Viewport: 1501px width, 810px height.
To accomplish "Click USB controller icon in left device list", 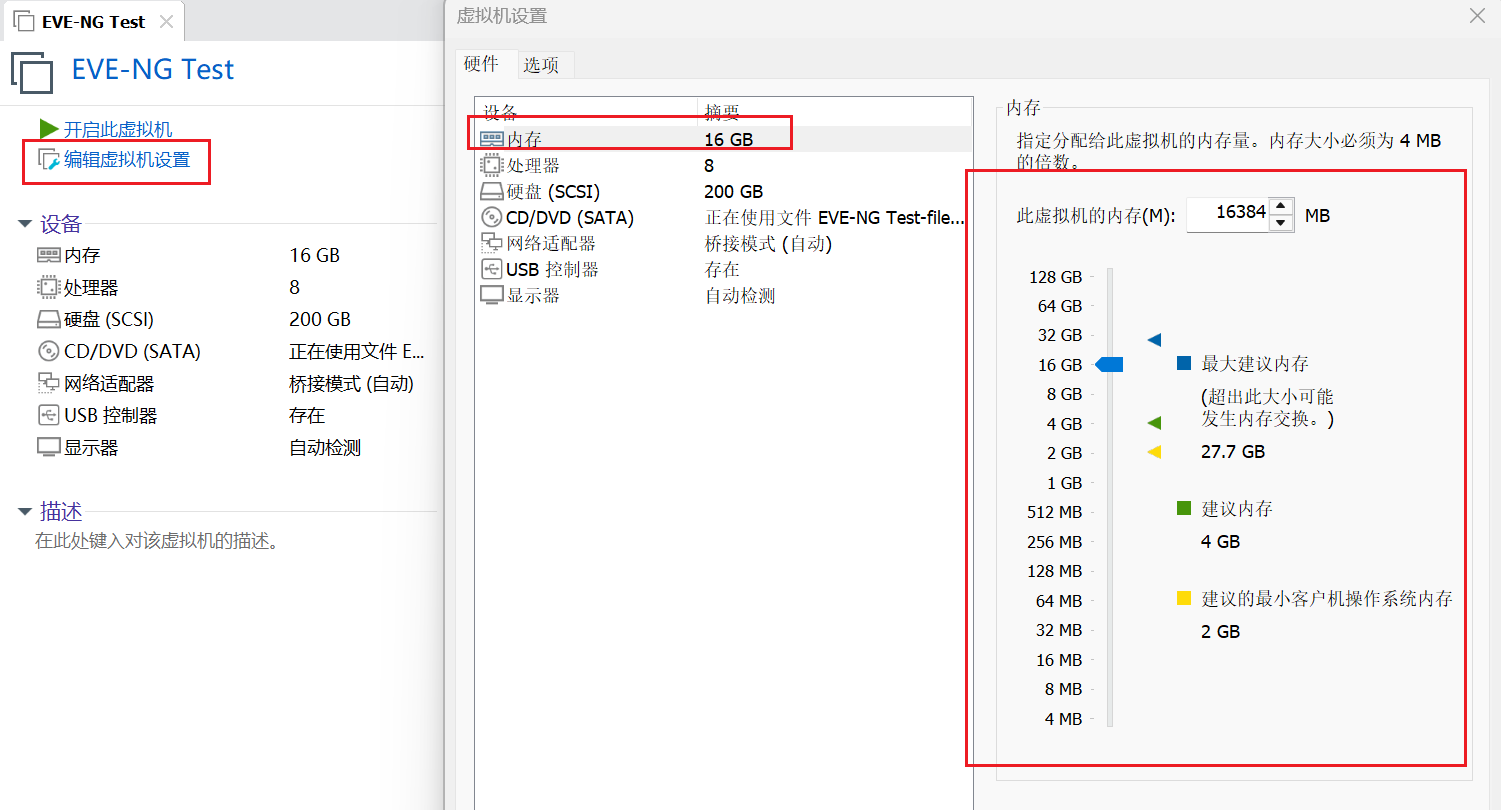I will coord(49,415).
